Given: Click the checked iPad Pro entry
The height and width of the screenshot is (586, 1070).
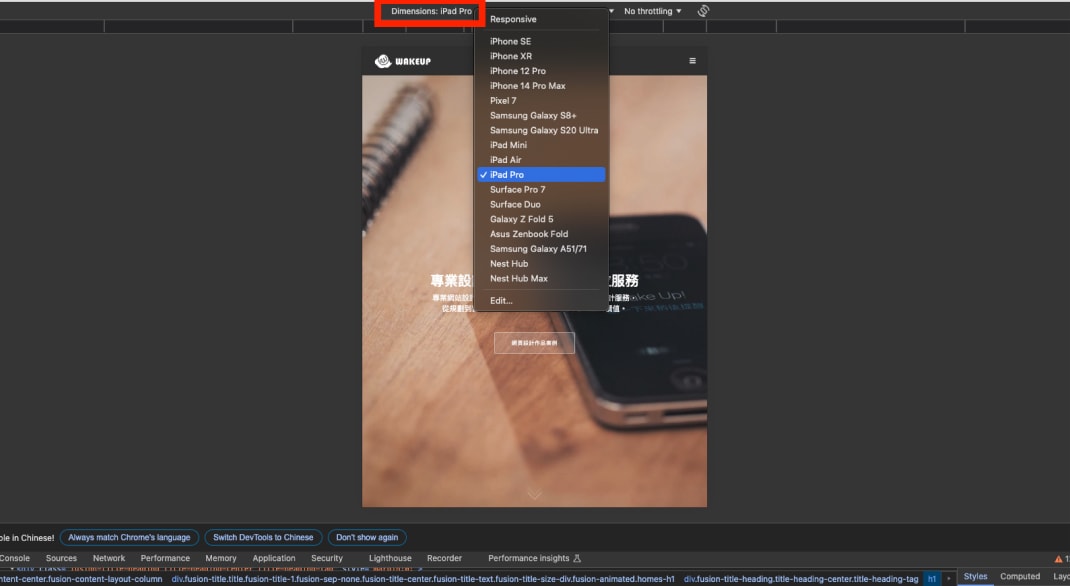Looking at the screenshot, I should tap(541, 175).
